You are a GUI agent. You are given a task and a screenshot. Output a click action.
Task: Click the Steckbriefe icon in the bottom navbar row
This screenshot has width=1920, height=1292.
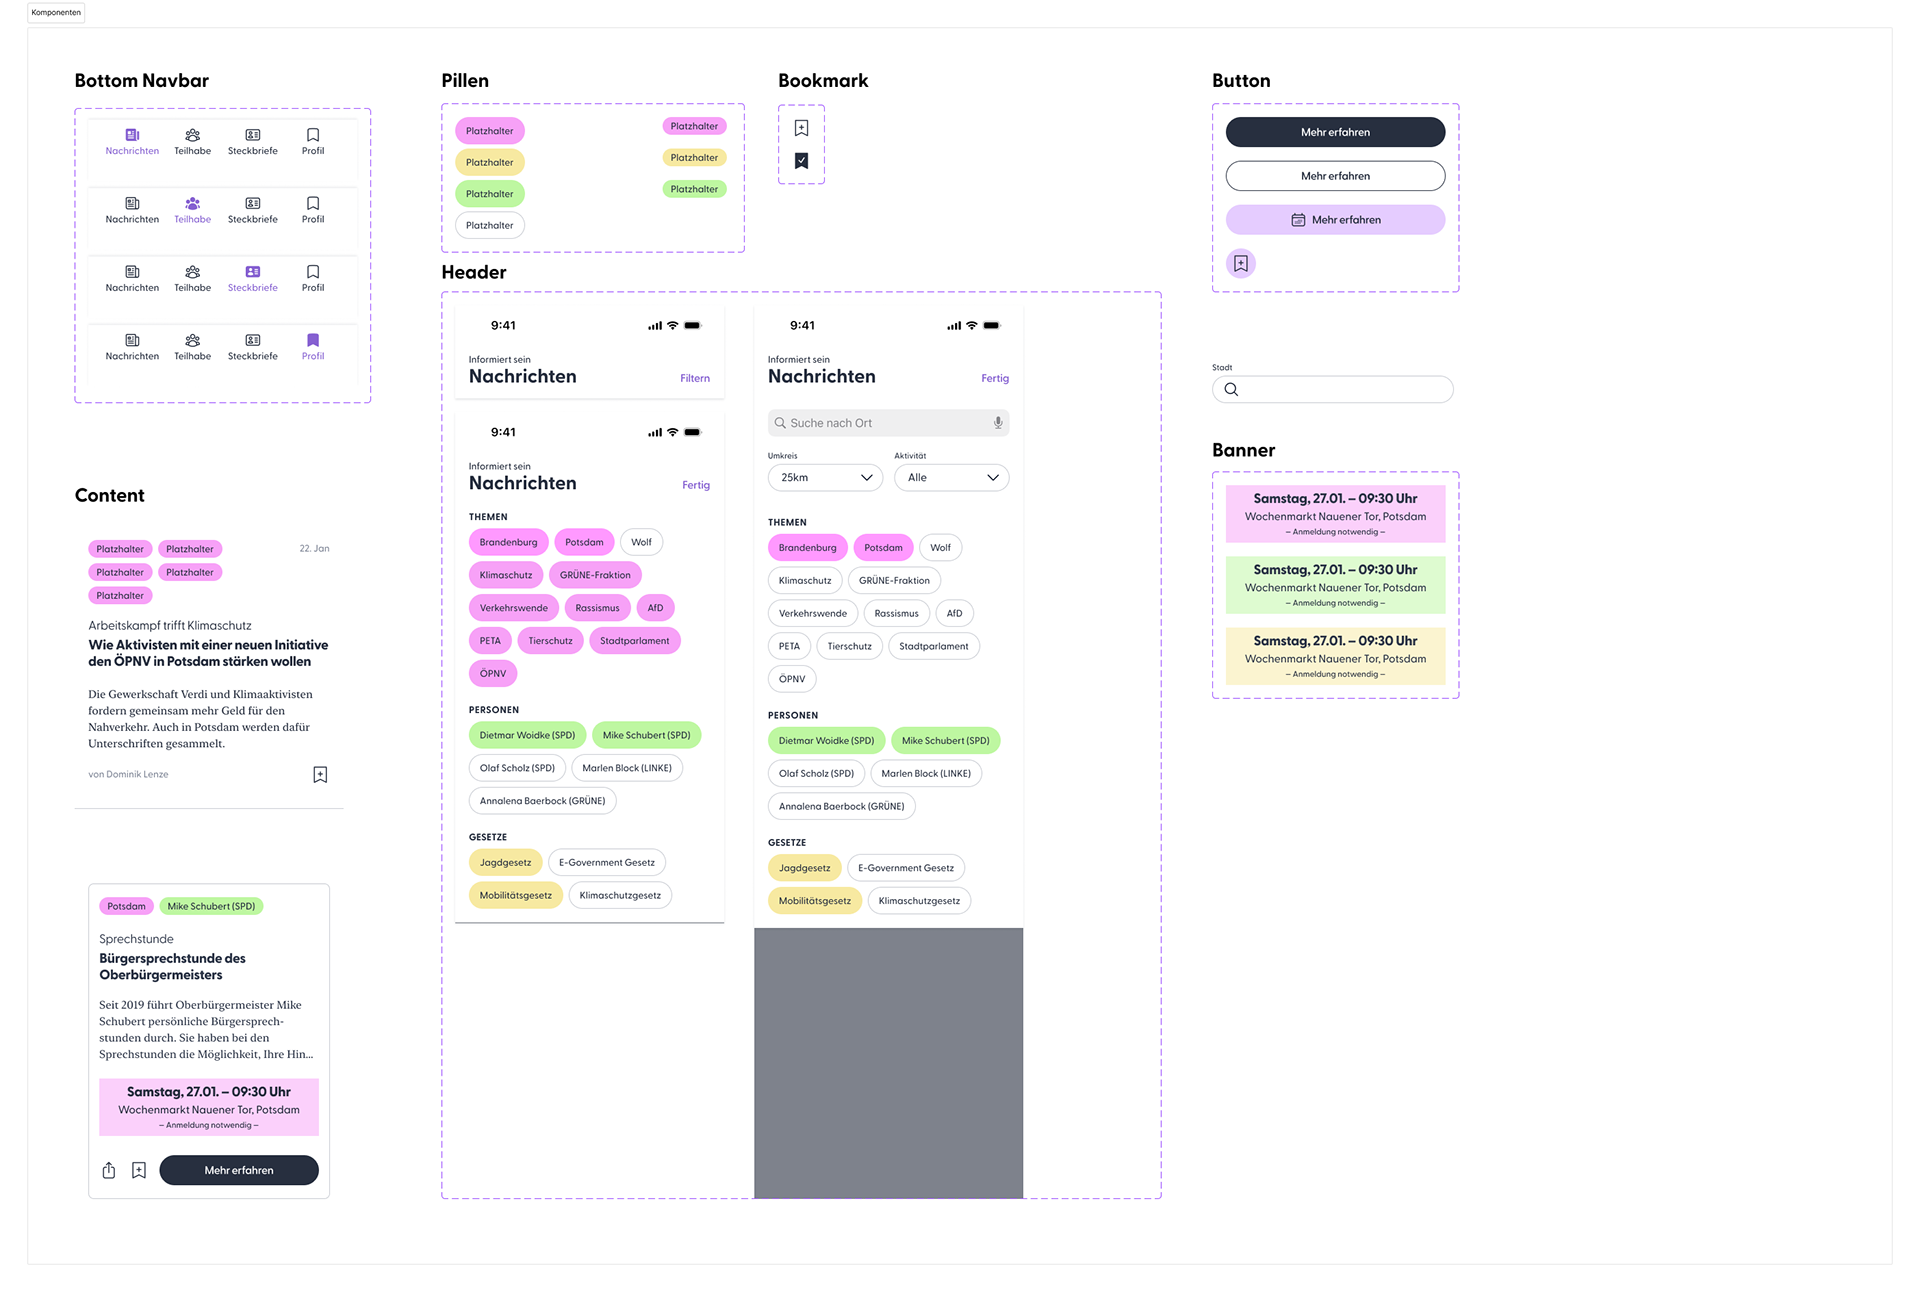pyautogui.click(x=253, y=340)
